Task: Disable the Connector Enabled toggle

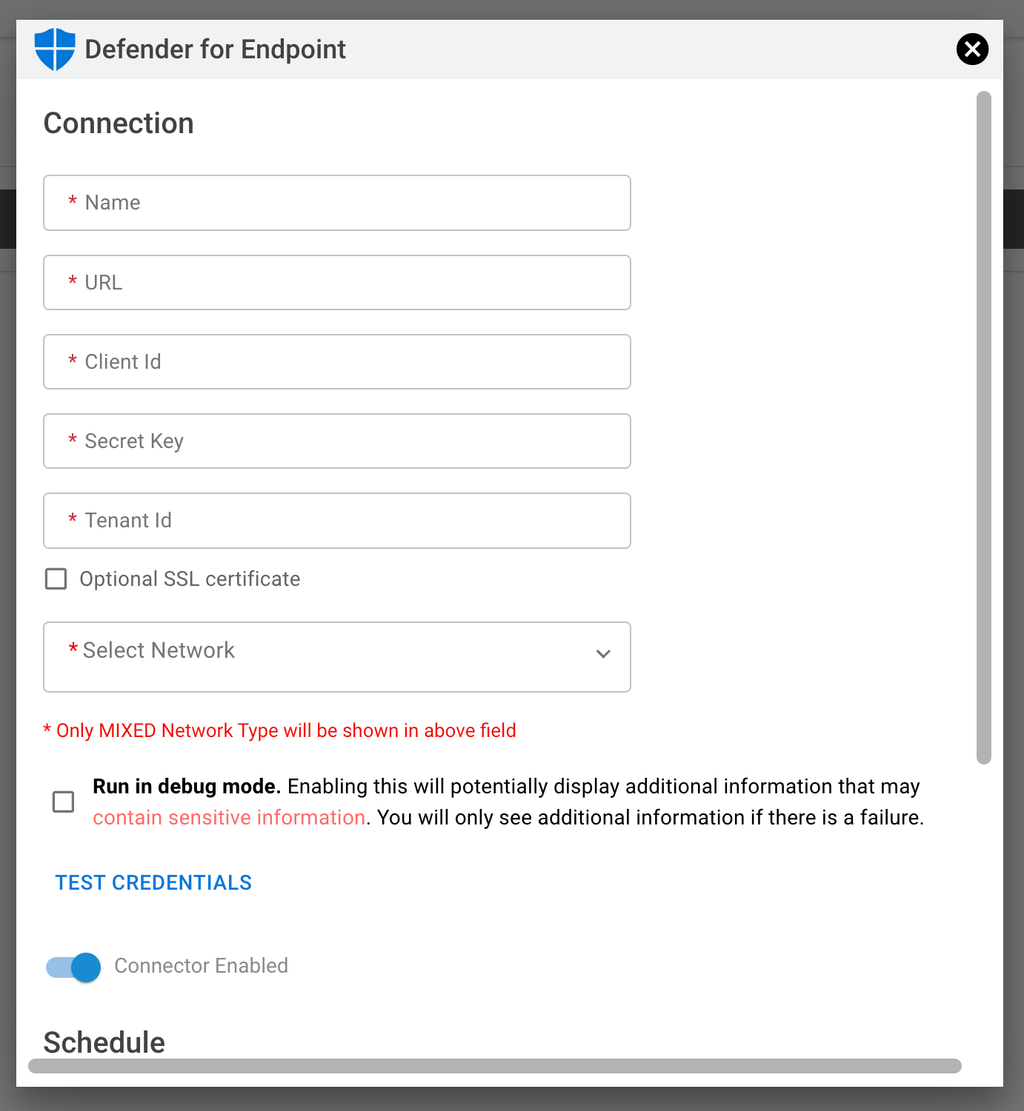Action: pos(72,967)
